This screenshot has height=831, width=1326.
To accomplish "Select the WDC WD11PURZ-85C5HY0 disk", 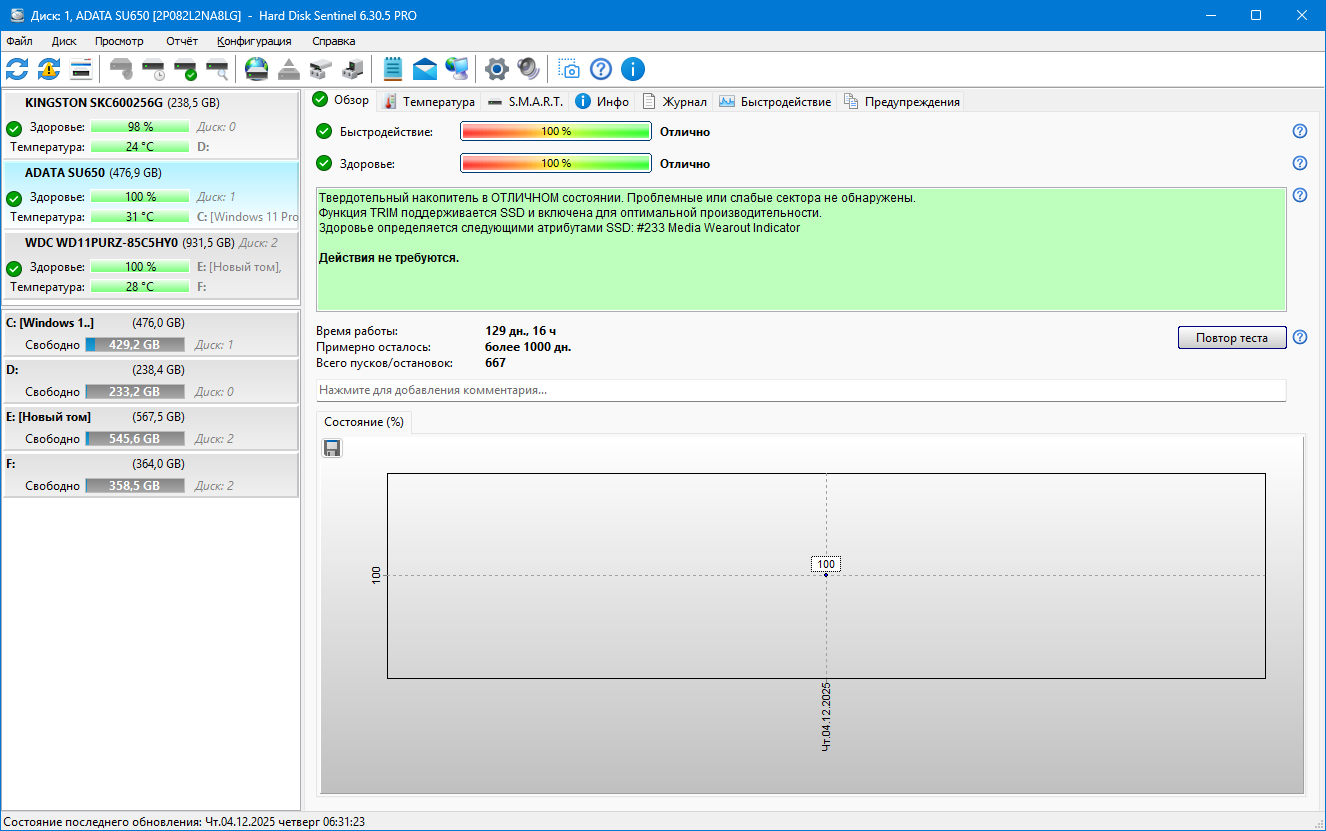I will coord(101,242).
